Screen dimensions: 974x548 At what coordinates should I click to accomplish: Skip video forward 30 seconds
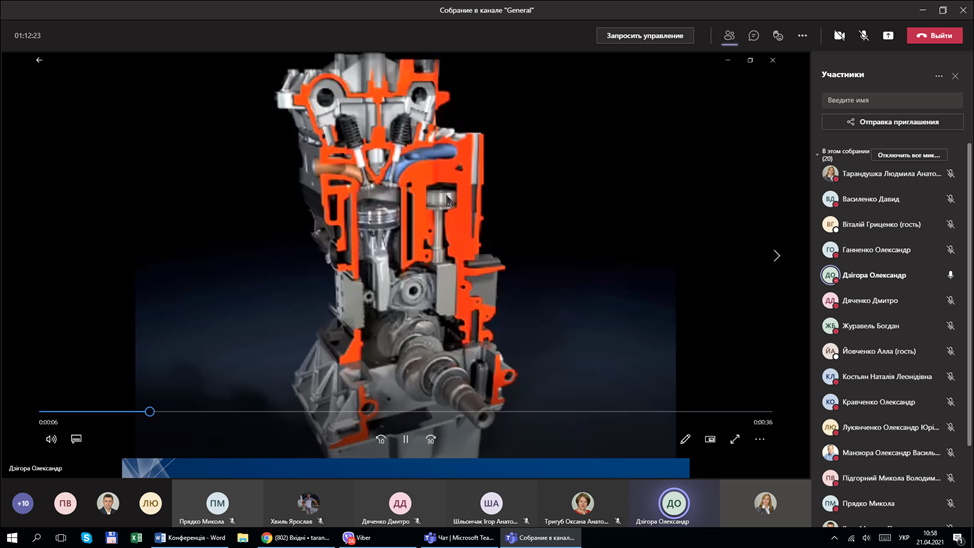click(430, 439)
